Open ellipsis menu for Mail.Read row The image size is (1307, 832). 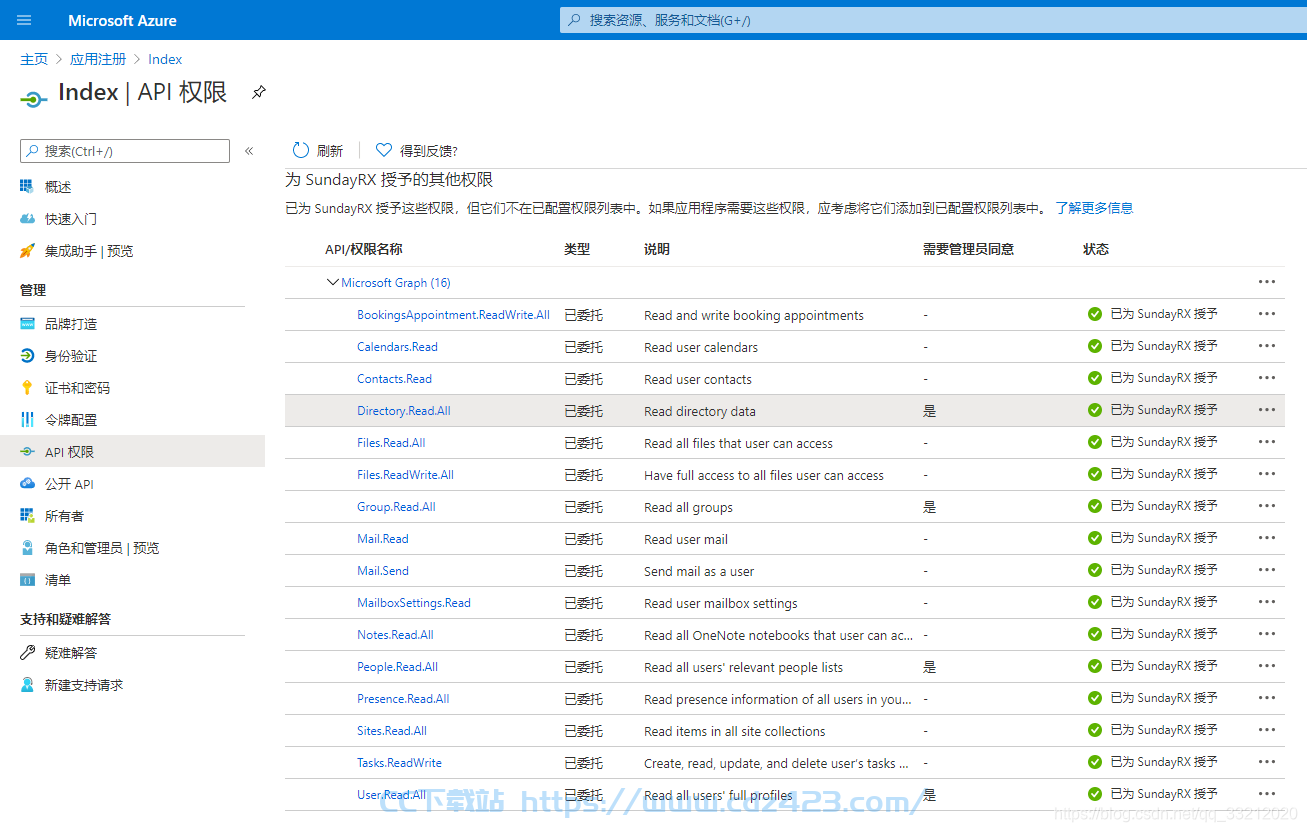[x=1267, y=538]
